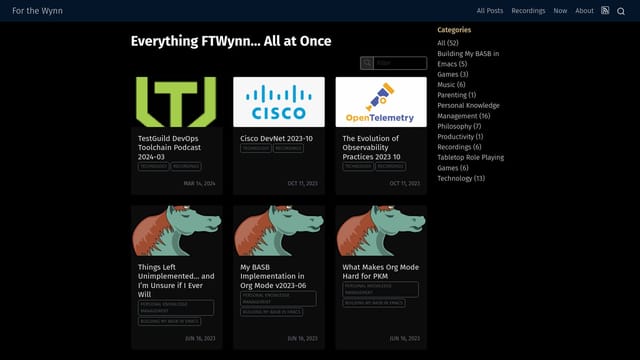
Task: Open TestGuild DevOps Toolchain Podcast 2024-03 post
Action: (x=169, y=147)
